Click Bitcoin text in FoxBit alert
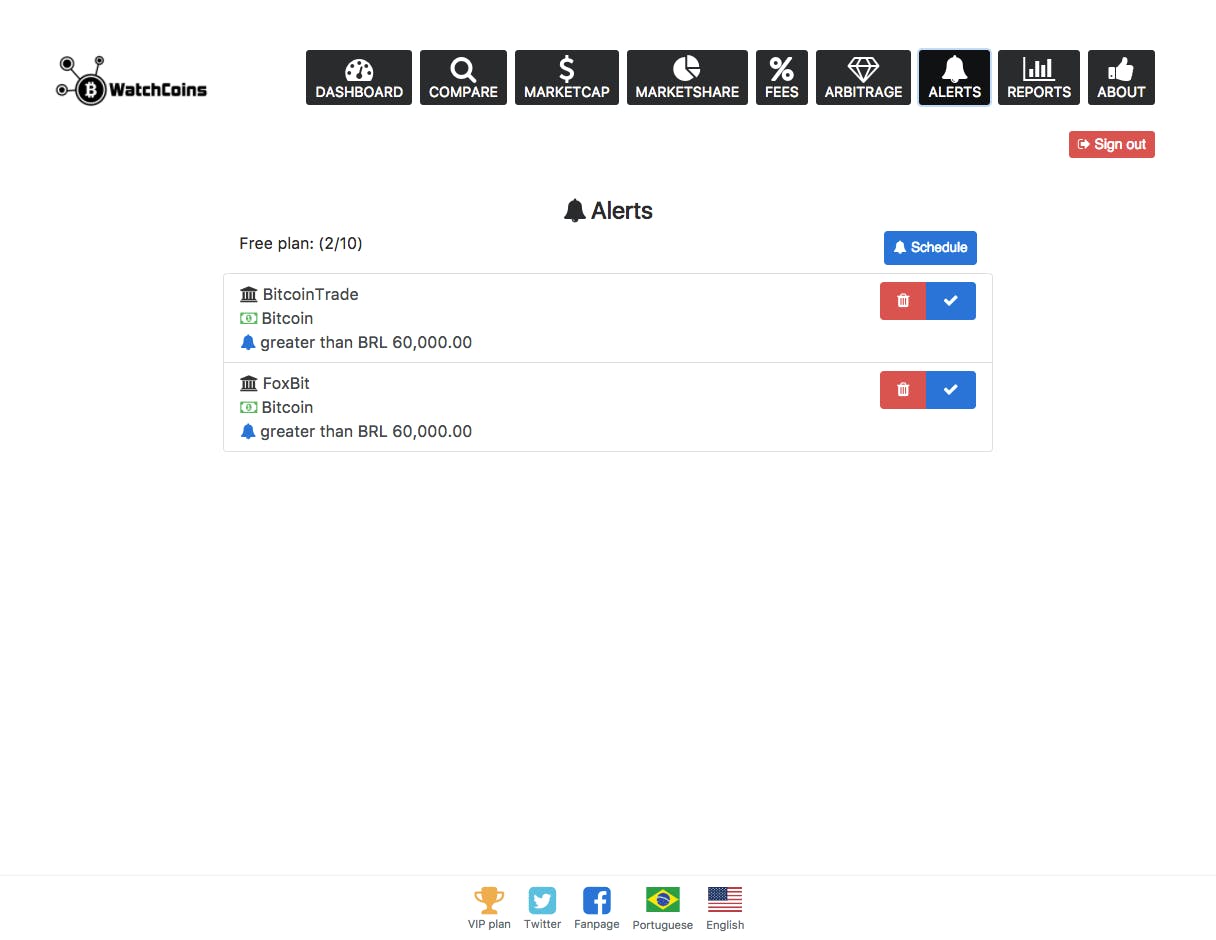The height and width of the screenshot is (940, 1216). coord(287,407)
